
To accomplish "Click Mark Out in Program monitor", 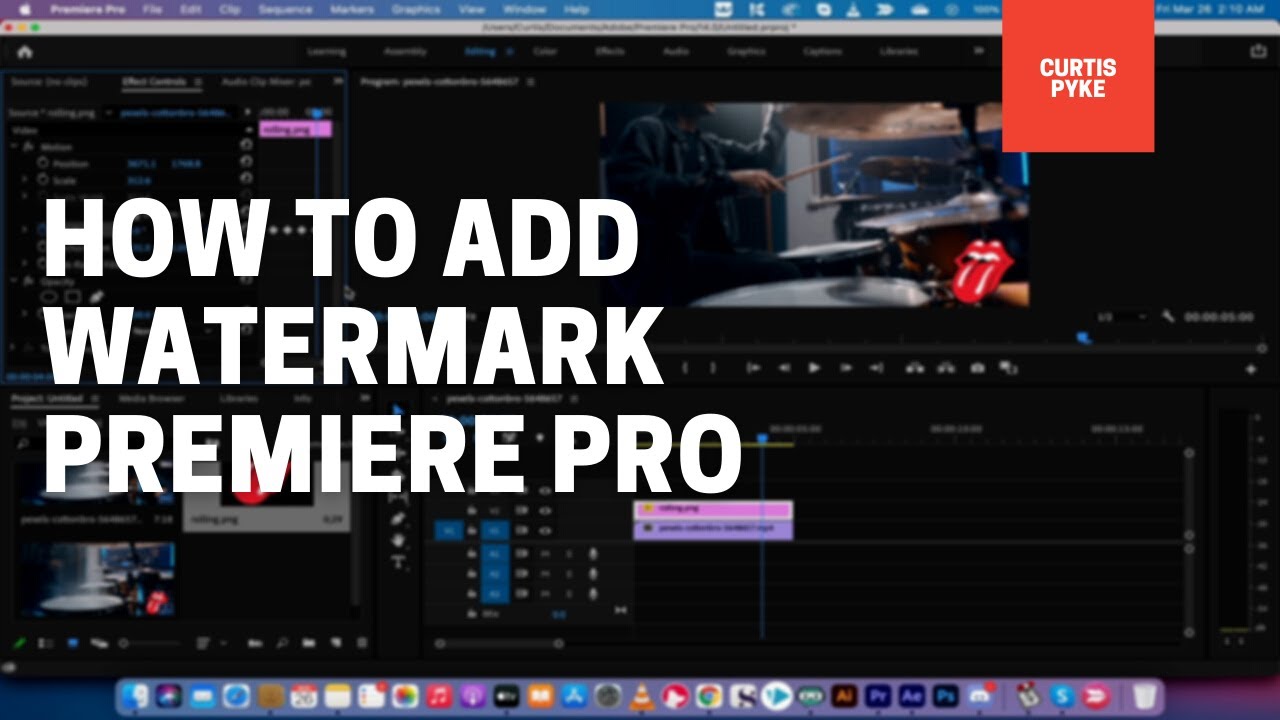I will [x=713, y=368].
